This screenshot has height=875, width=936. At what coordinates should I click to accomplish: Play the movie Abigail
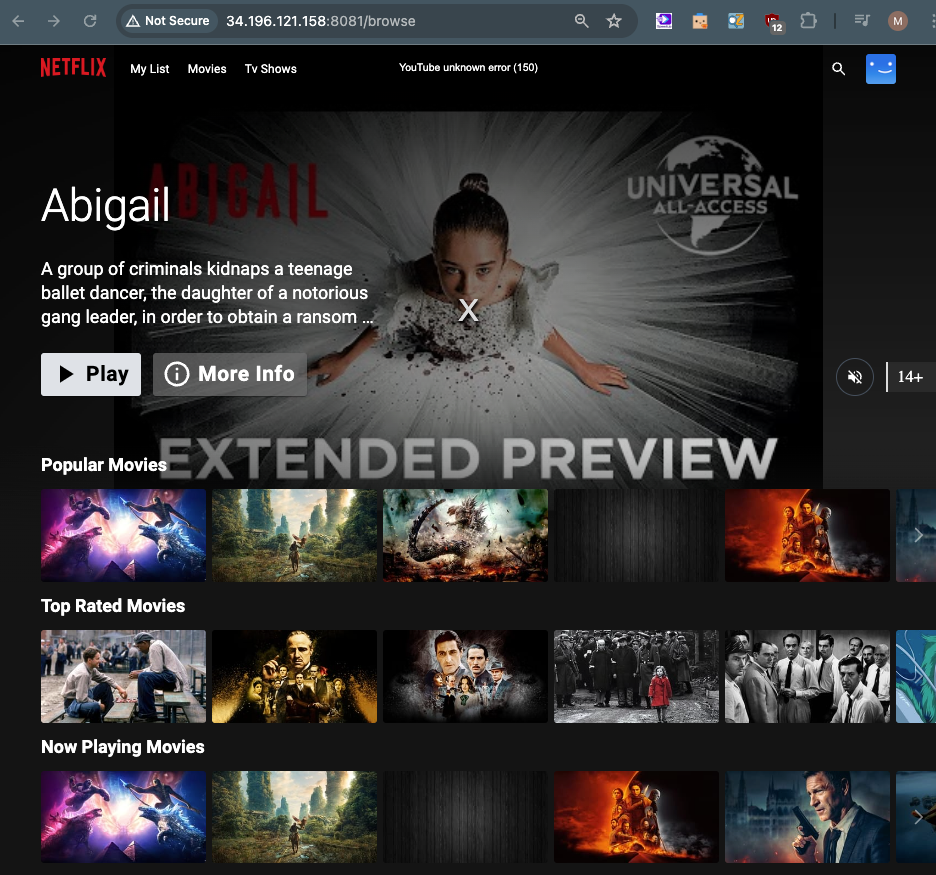click(x=90, y=374)
